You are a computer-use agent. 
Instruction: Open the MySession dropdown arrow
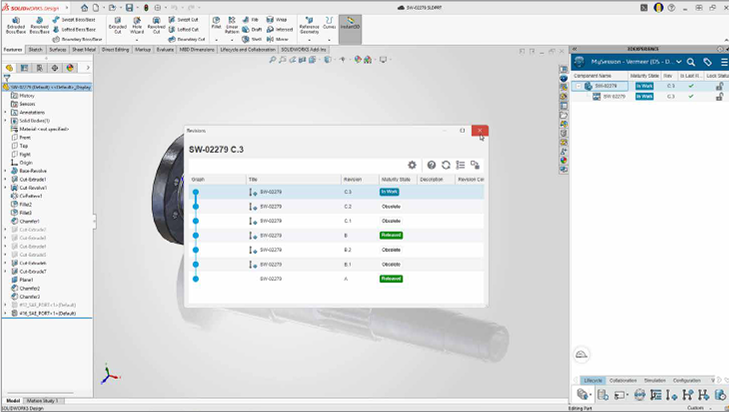pyautogui.click(x=679, y=62)
